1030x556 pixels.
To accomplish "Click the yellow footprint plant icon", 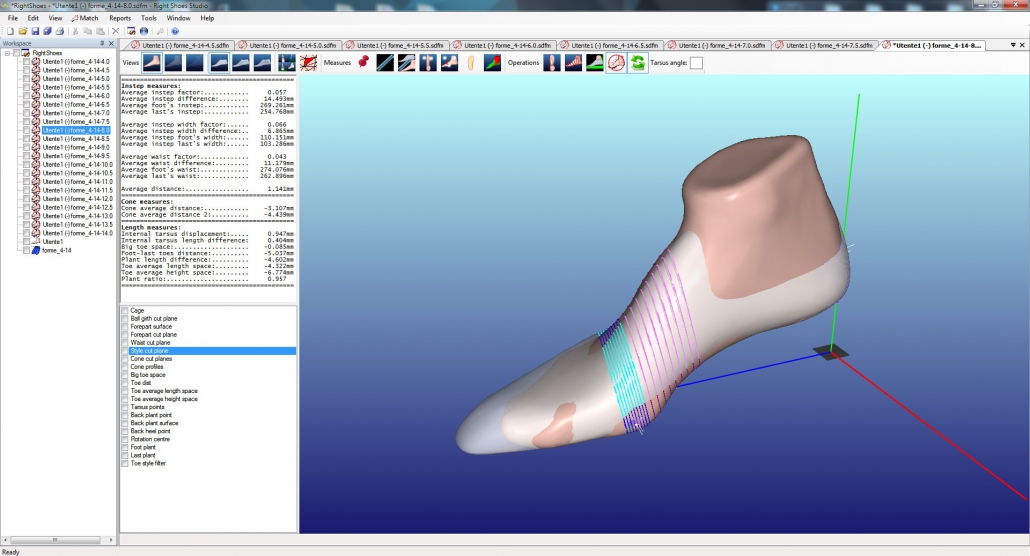I will 471,62.
